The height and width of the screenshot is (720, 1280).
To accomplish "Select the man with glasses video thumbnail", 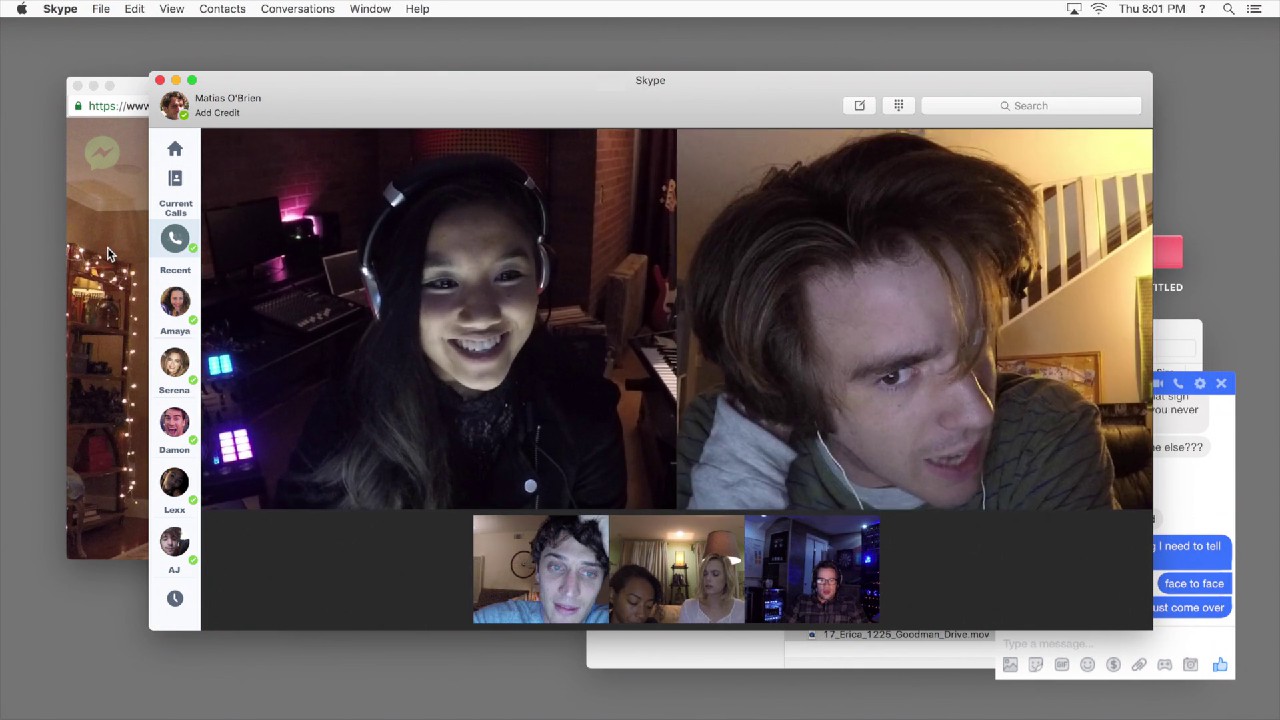I will click(813, 569).
